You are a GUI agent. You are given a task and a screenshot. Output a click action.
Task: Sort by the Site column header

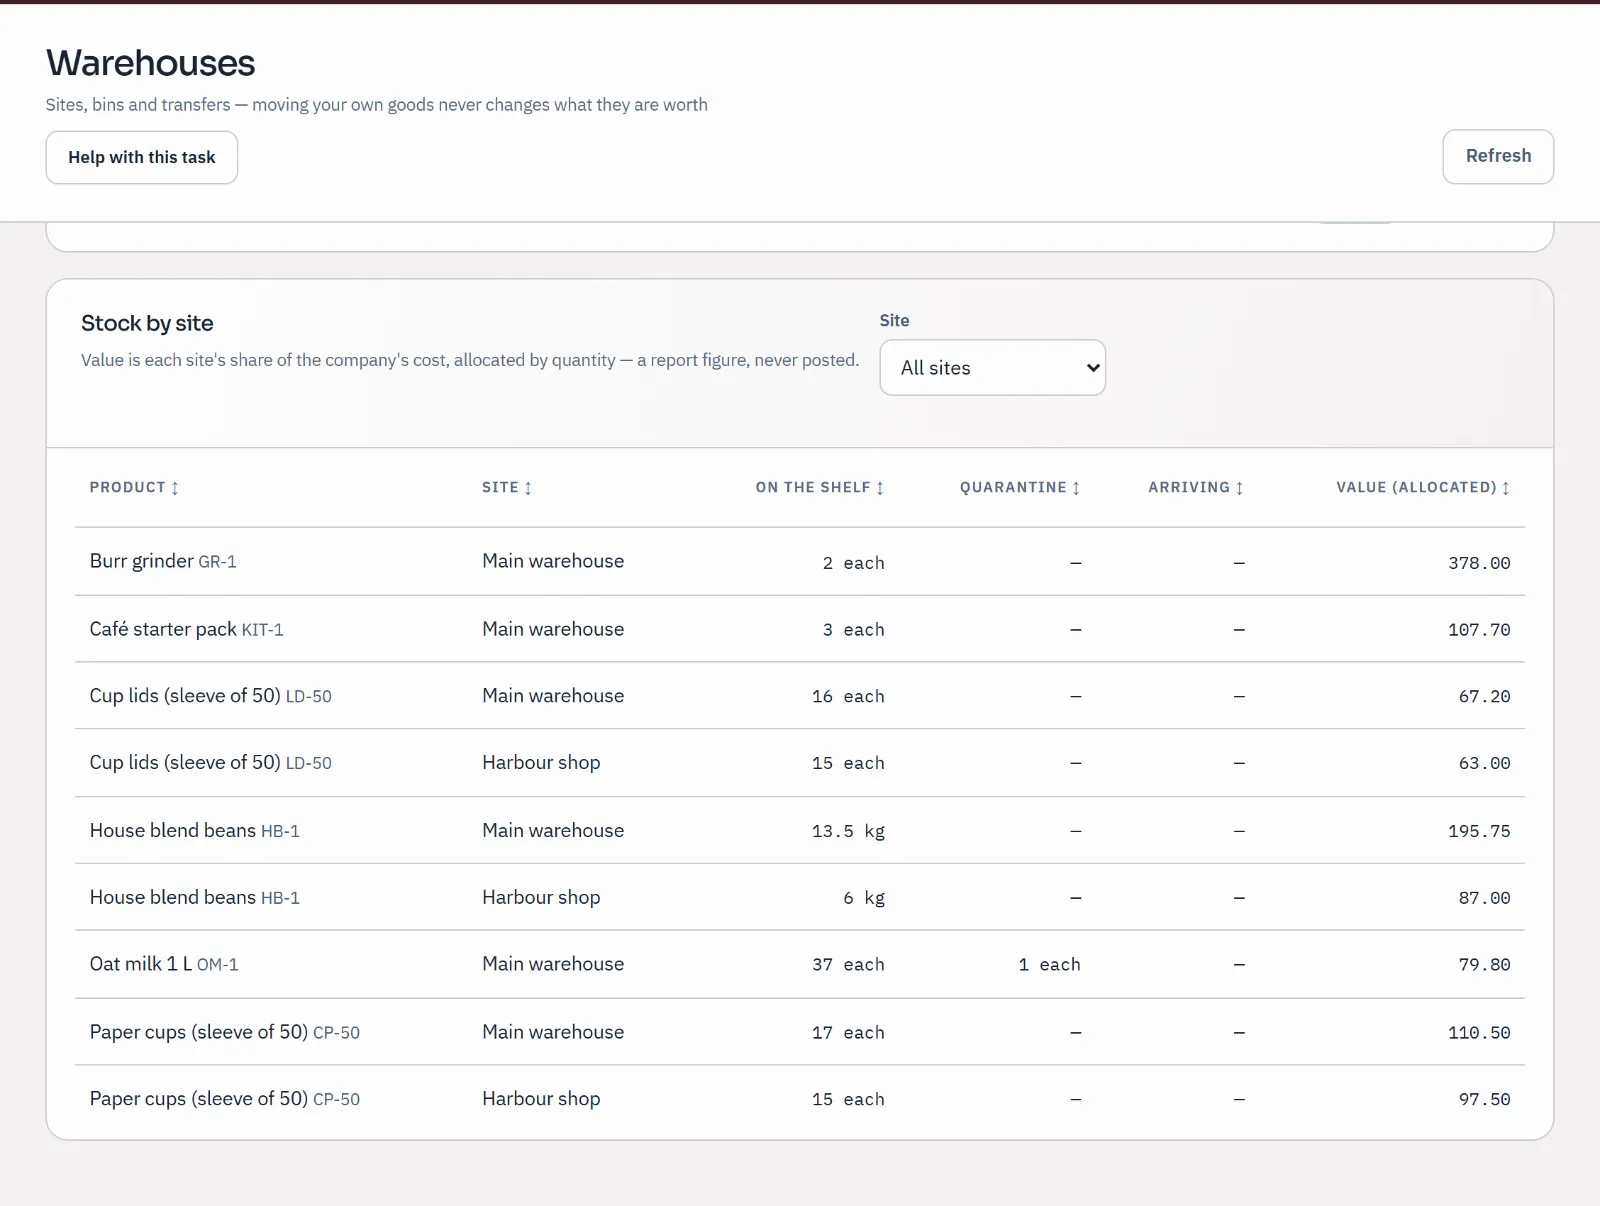click(507, 487)
